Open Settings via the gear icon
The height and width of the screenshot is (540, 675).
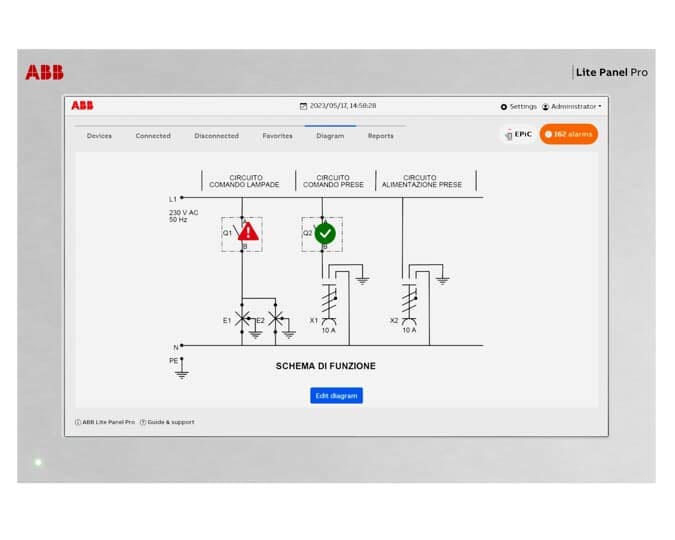(x=504, y=106)
